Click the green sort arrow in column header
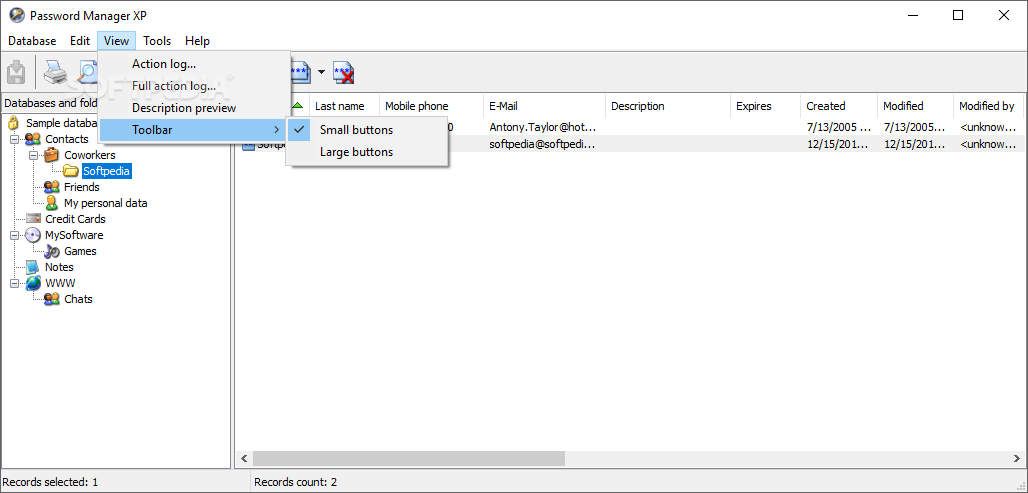The image size is (1028, 493). coord(298,106)
